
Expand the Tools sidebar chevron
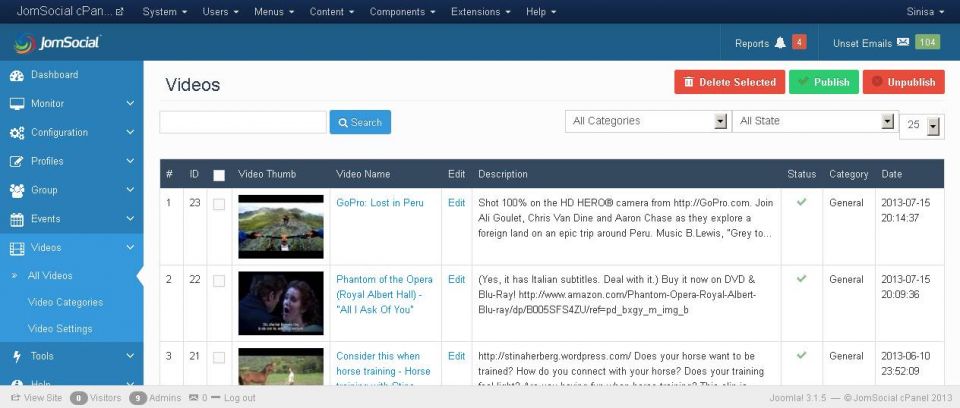pyautogui.click(x=130, y=355)
